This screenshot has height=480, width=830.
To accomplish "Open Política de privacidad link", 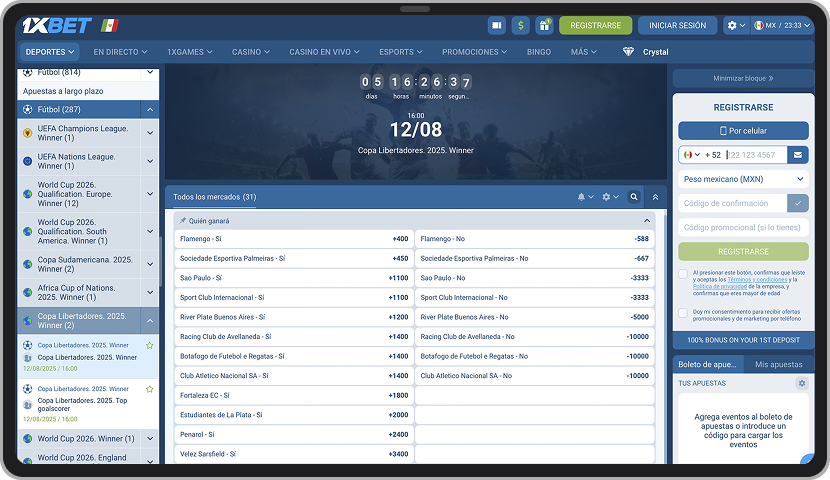I will point(720,286).
